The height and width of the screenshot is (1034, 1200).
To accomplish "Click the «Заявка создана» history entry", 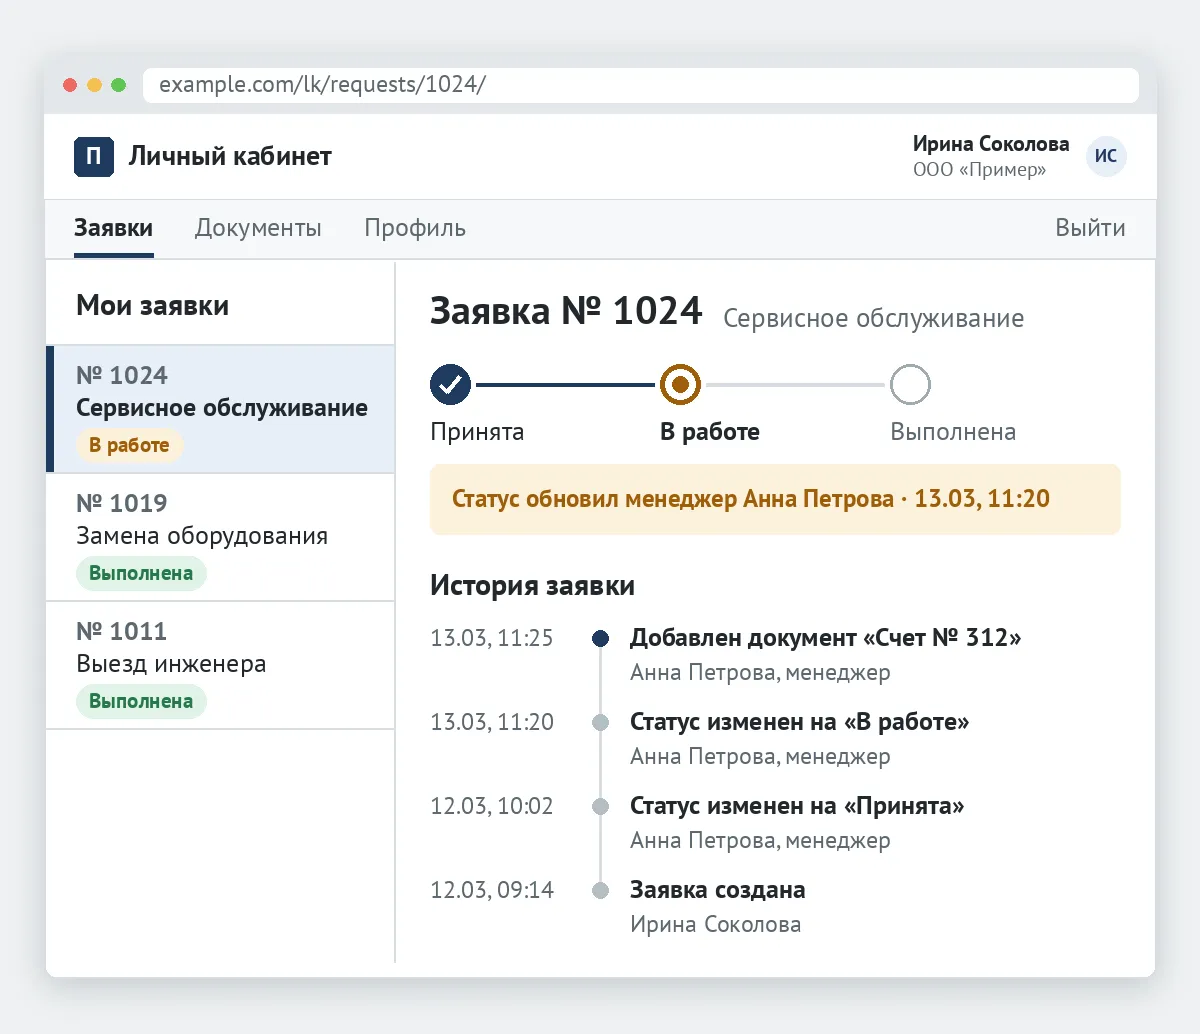I will click(718, 890).
